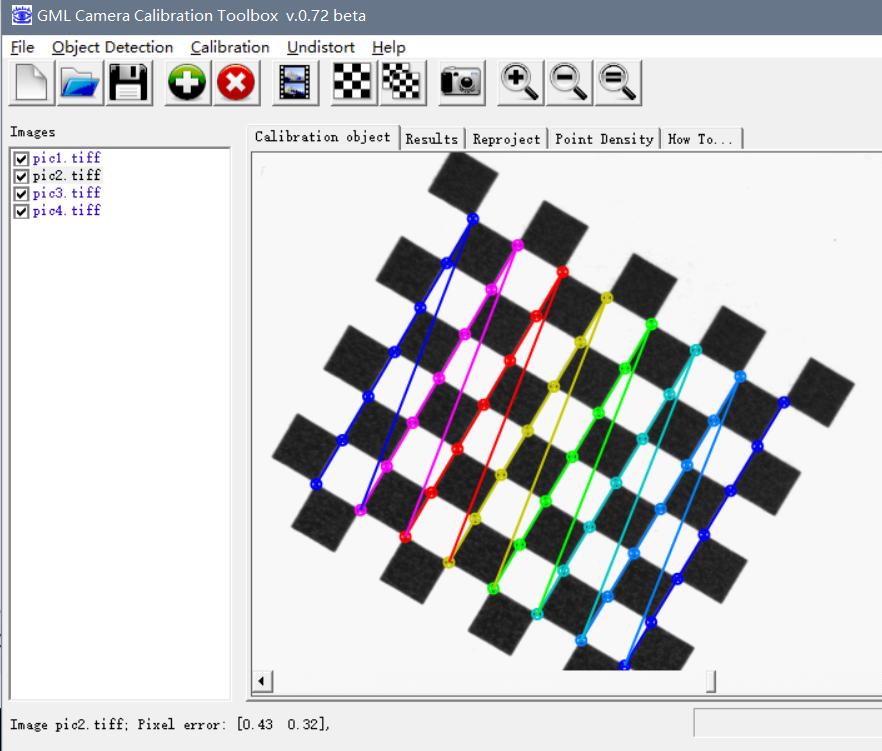Image resolution: width=882 pixels, height=751 pixels.
Task: Select pic2.tiff in the Images list
Action: coord(66,176)
